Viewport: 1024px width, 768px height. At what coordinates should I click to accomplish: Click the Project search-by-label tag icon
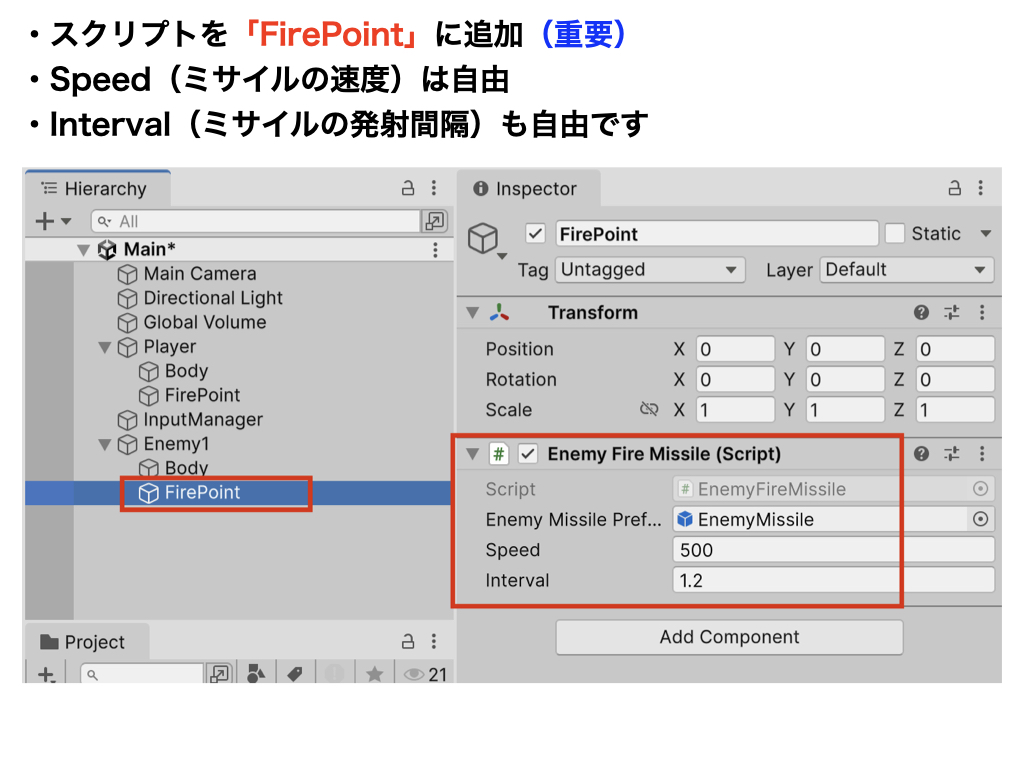click(295, 674)
